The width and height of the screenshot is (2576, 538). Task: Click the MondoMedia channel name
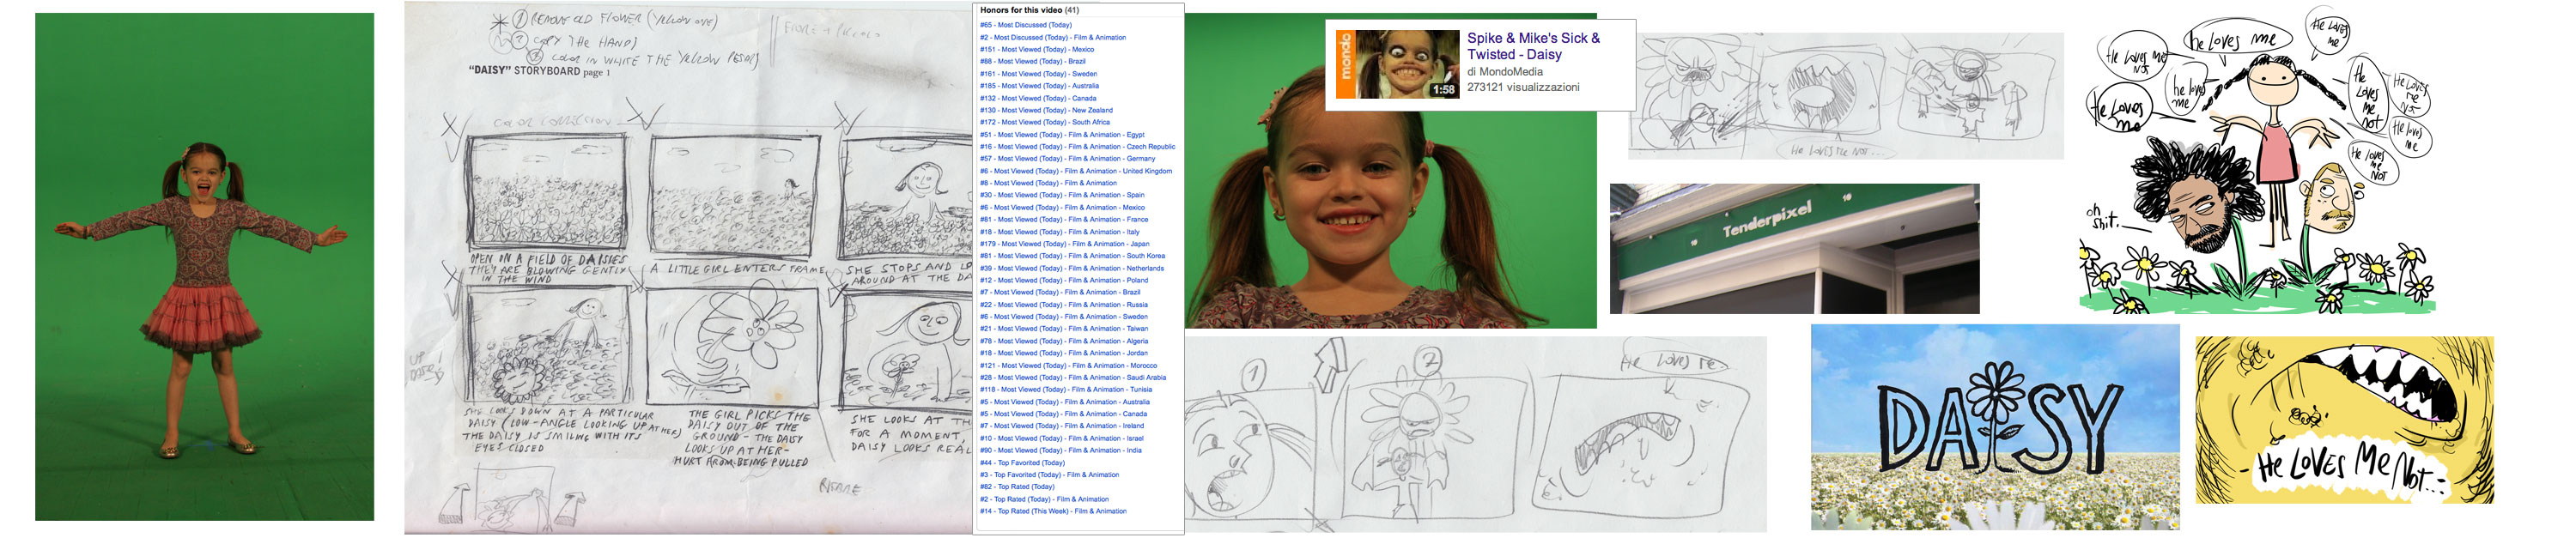click(1511, 72)
